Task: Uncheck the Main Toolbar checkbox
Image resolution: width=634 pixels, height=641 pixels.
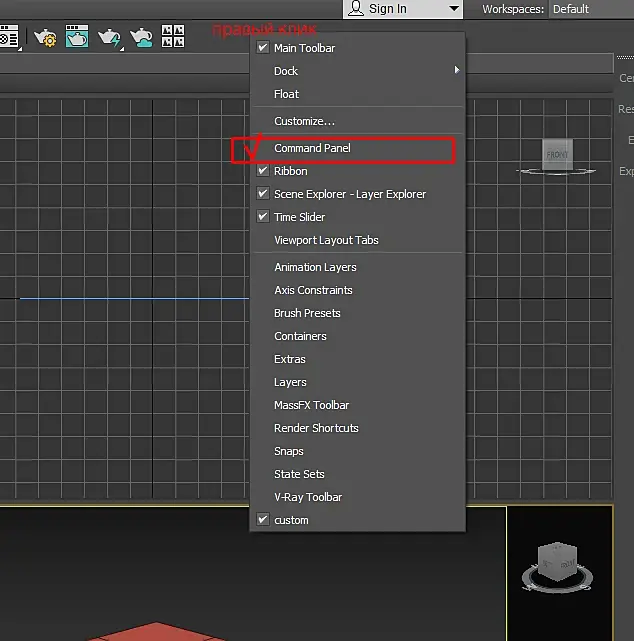Action: pos(263,48)
